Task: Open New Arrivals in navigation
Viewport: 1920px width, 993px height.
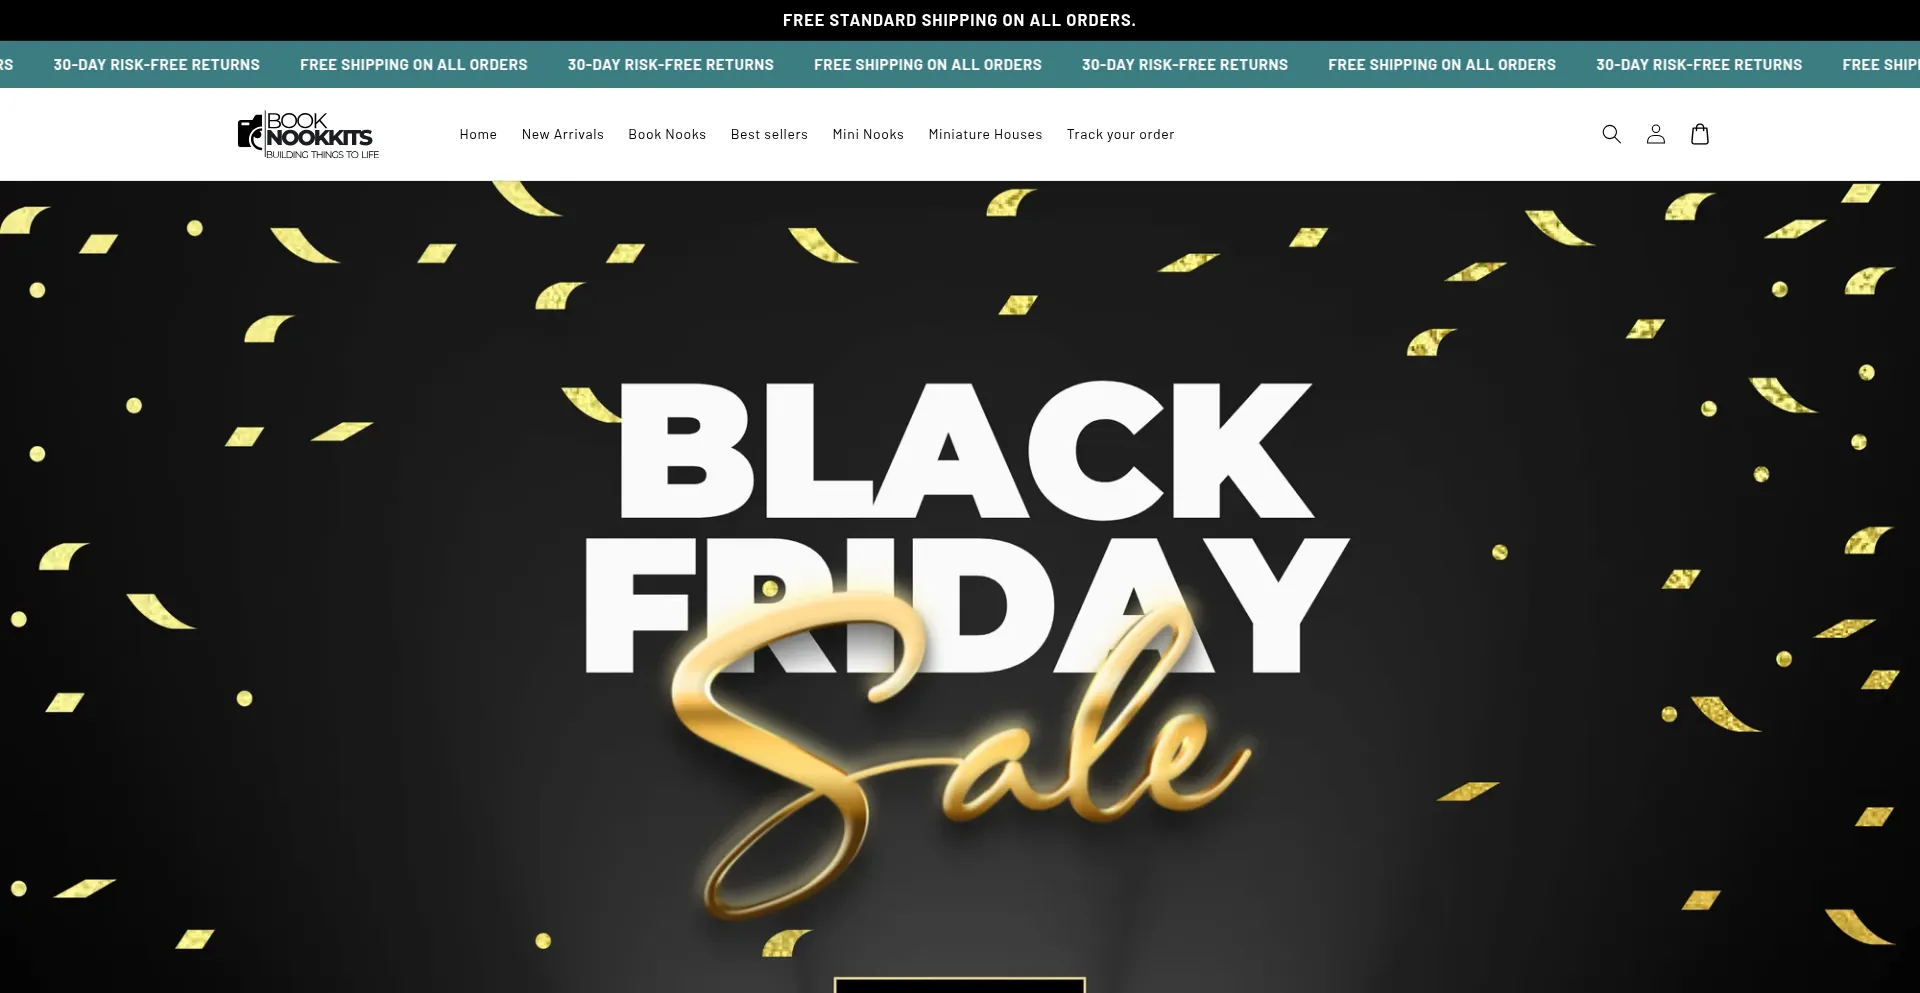Action: (562, 134)
